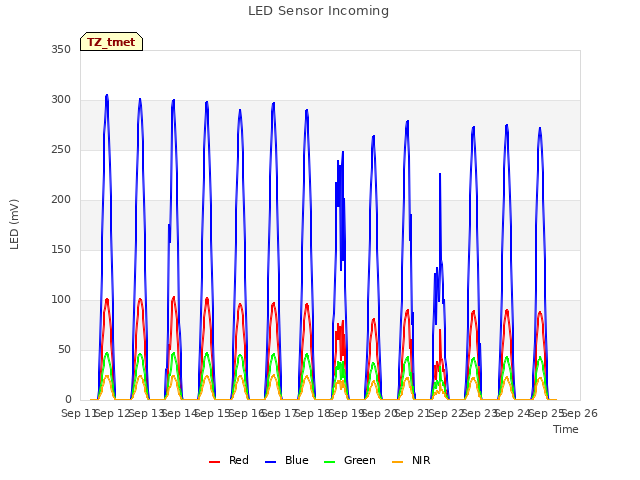Click the LED (mV) y-axis title
Viewport: 640px width, 480px height.
pos(14,224)
